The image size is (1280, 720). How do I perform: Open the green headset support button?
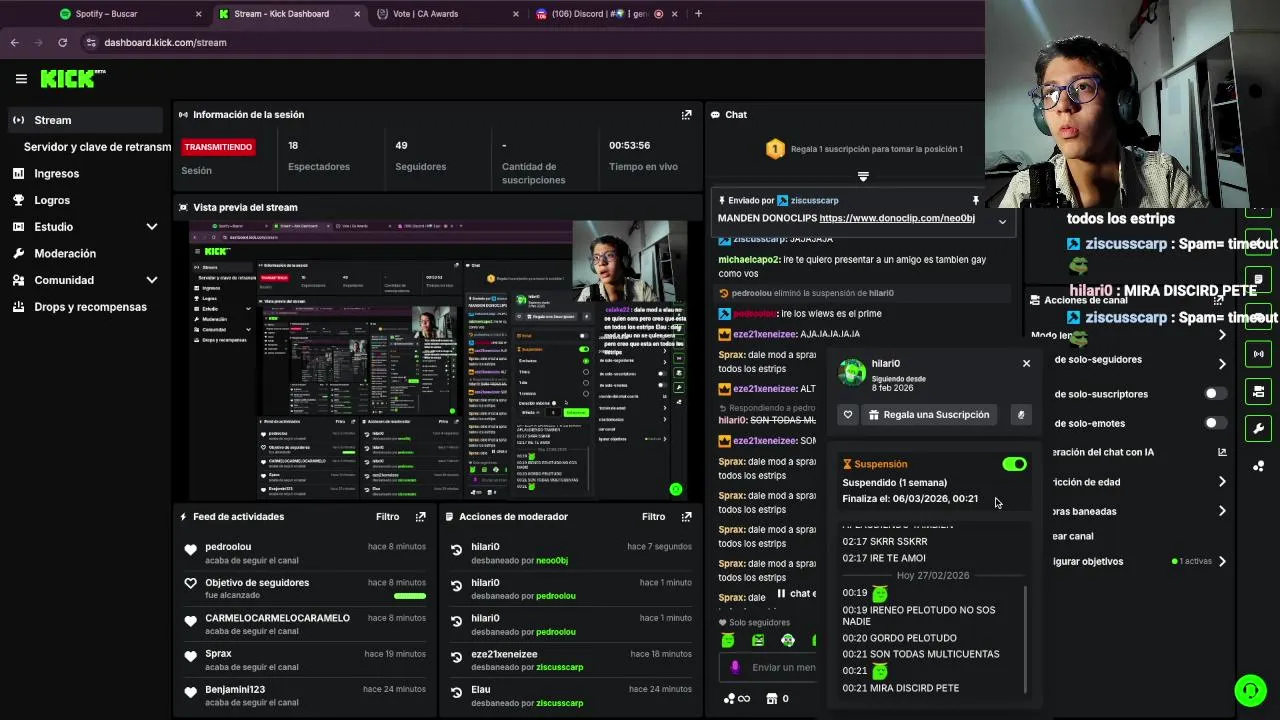1250,690
